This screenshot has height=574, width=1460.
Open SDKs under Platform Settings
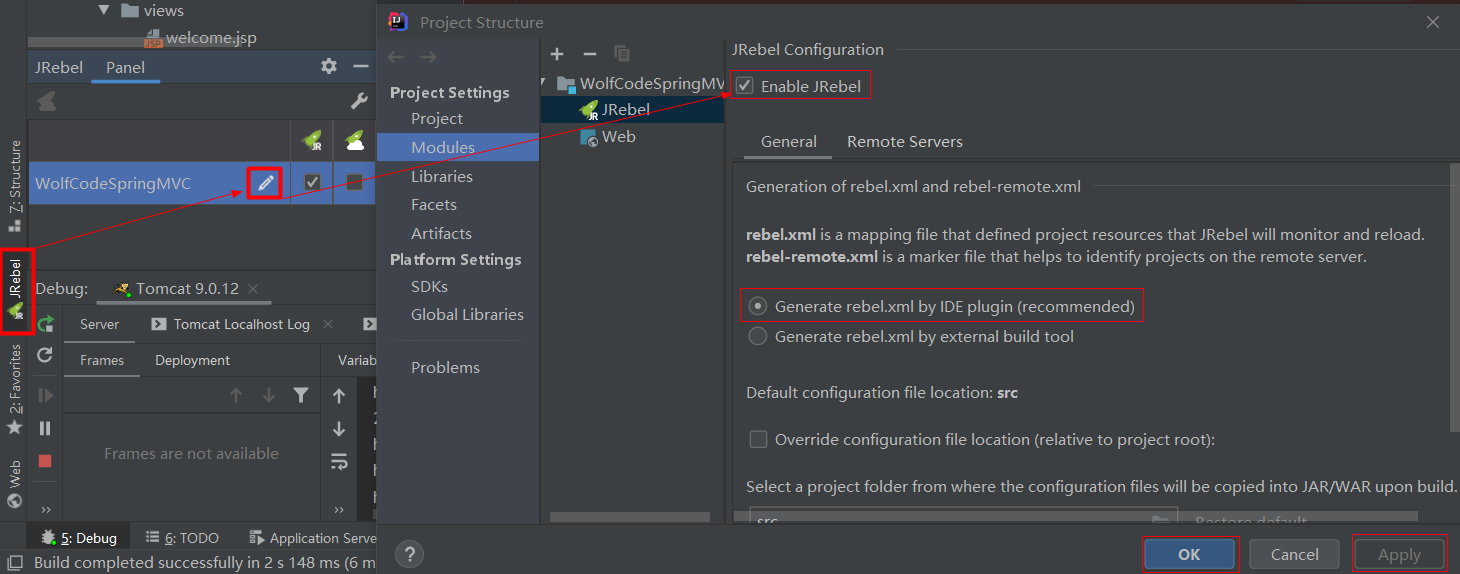(x=429, y=286)
